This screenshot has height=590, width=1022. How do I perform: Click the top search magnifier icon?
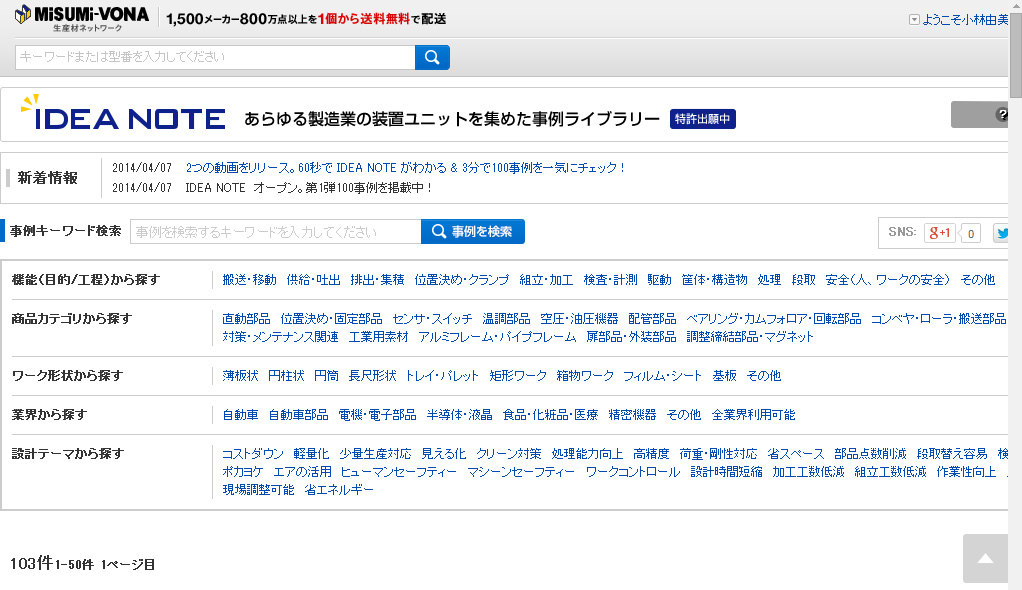432,57
